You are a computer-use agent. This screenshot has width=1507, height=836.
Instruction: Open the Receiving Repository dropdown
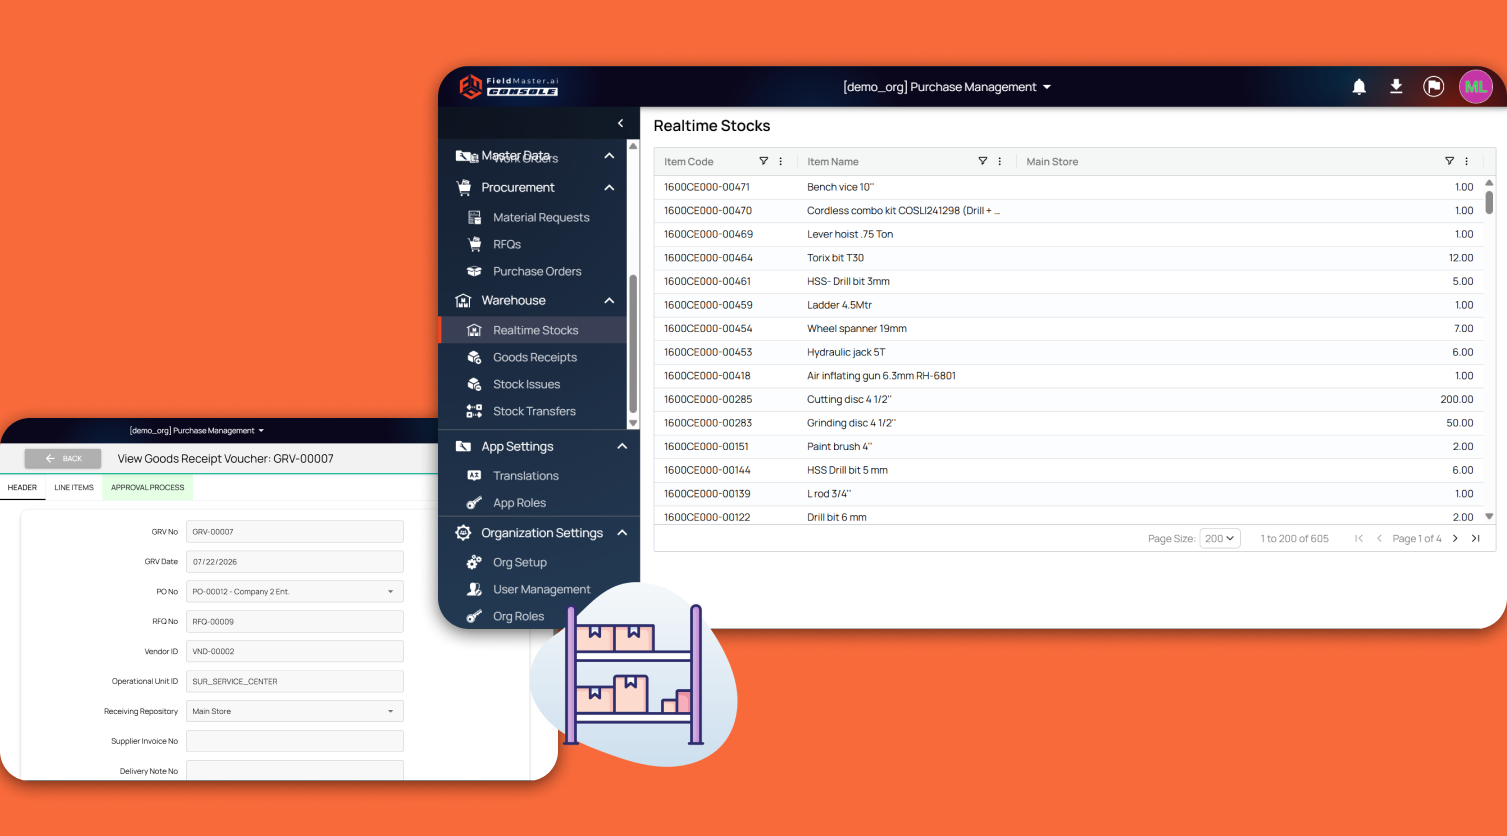(295, 712)
